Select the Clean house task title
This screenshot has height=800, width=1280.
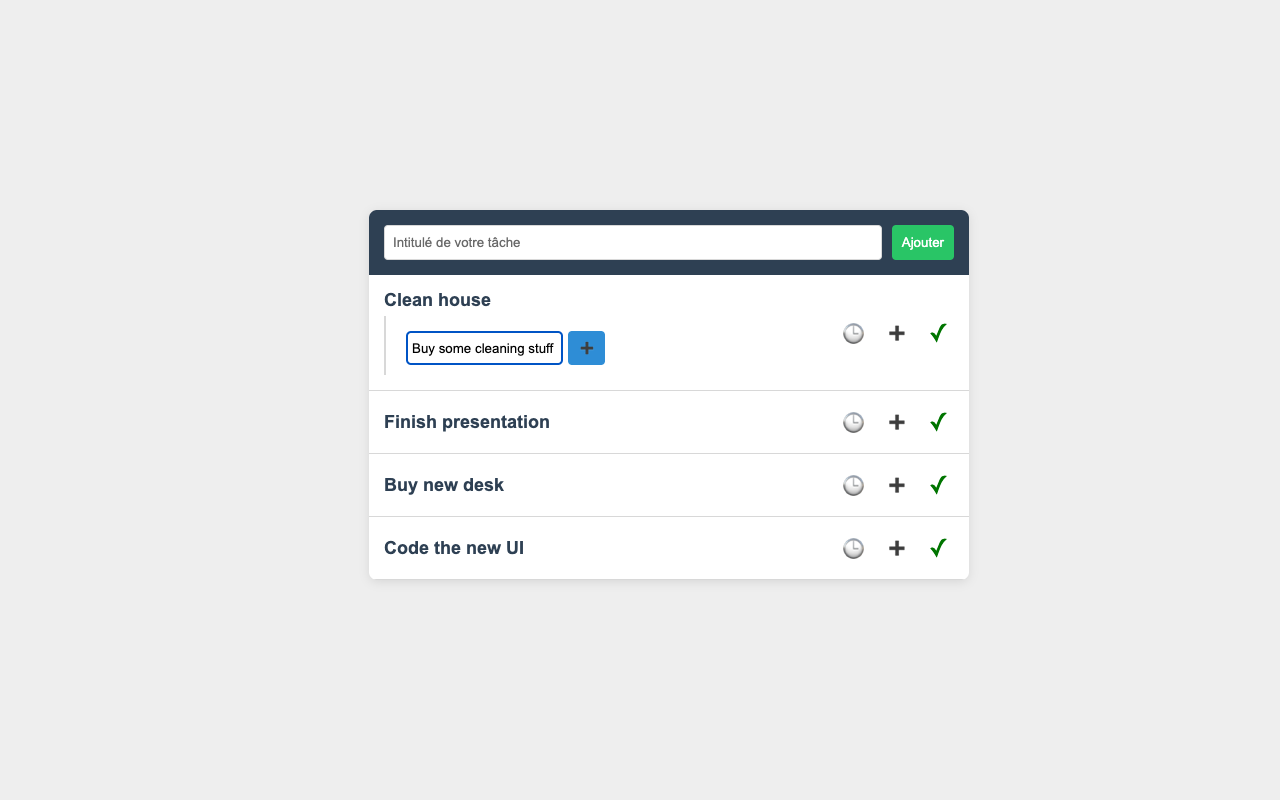437,300
